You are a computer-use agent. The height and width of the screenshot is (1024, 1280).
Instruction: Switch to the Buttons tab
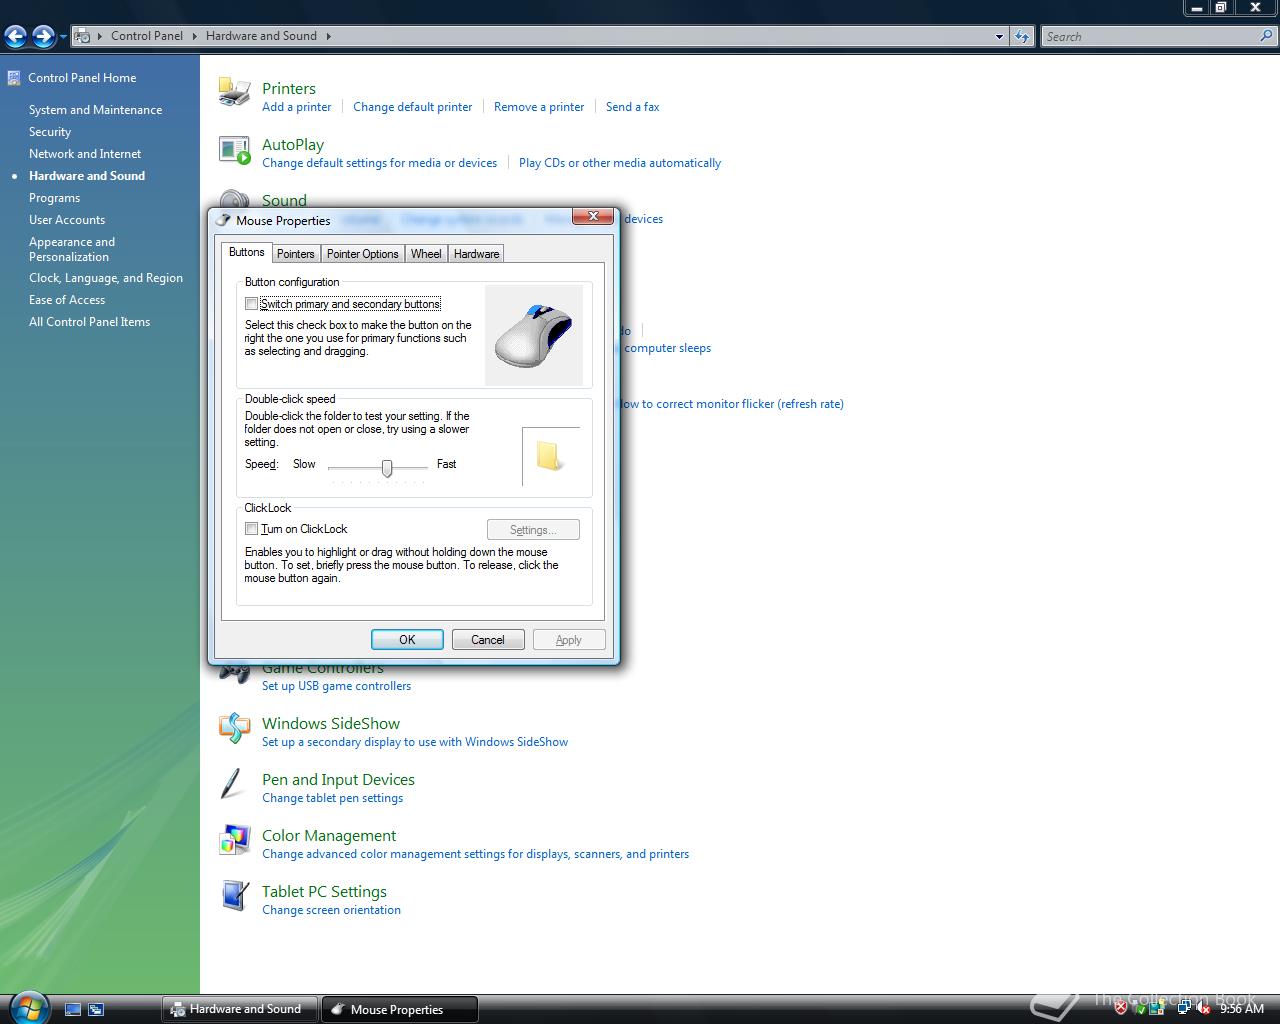246,252
